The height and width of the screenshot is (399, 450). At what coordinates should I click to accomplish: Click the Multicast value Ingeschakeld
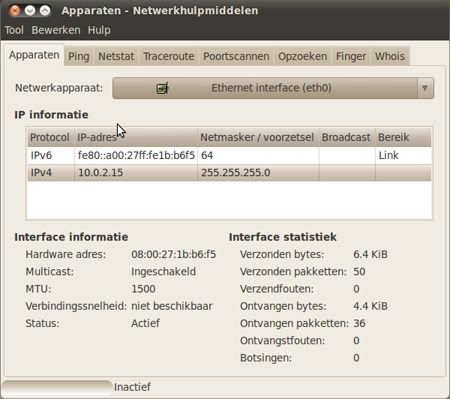click(163, 272)
